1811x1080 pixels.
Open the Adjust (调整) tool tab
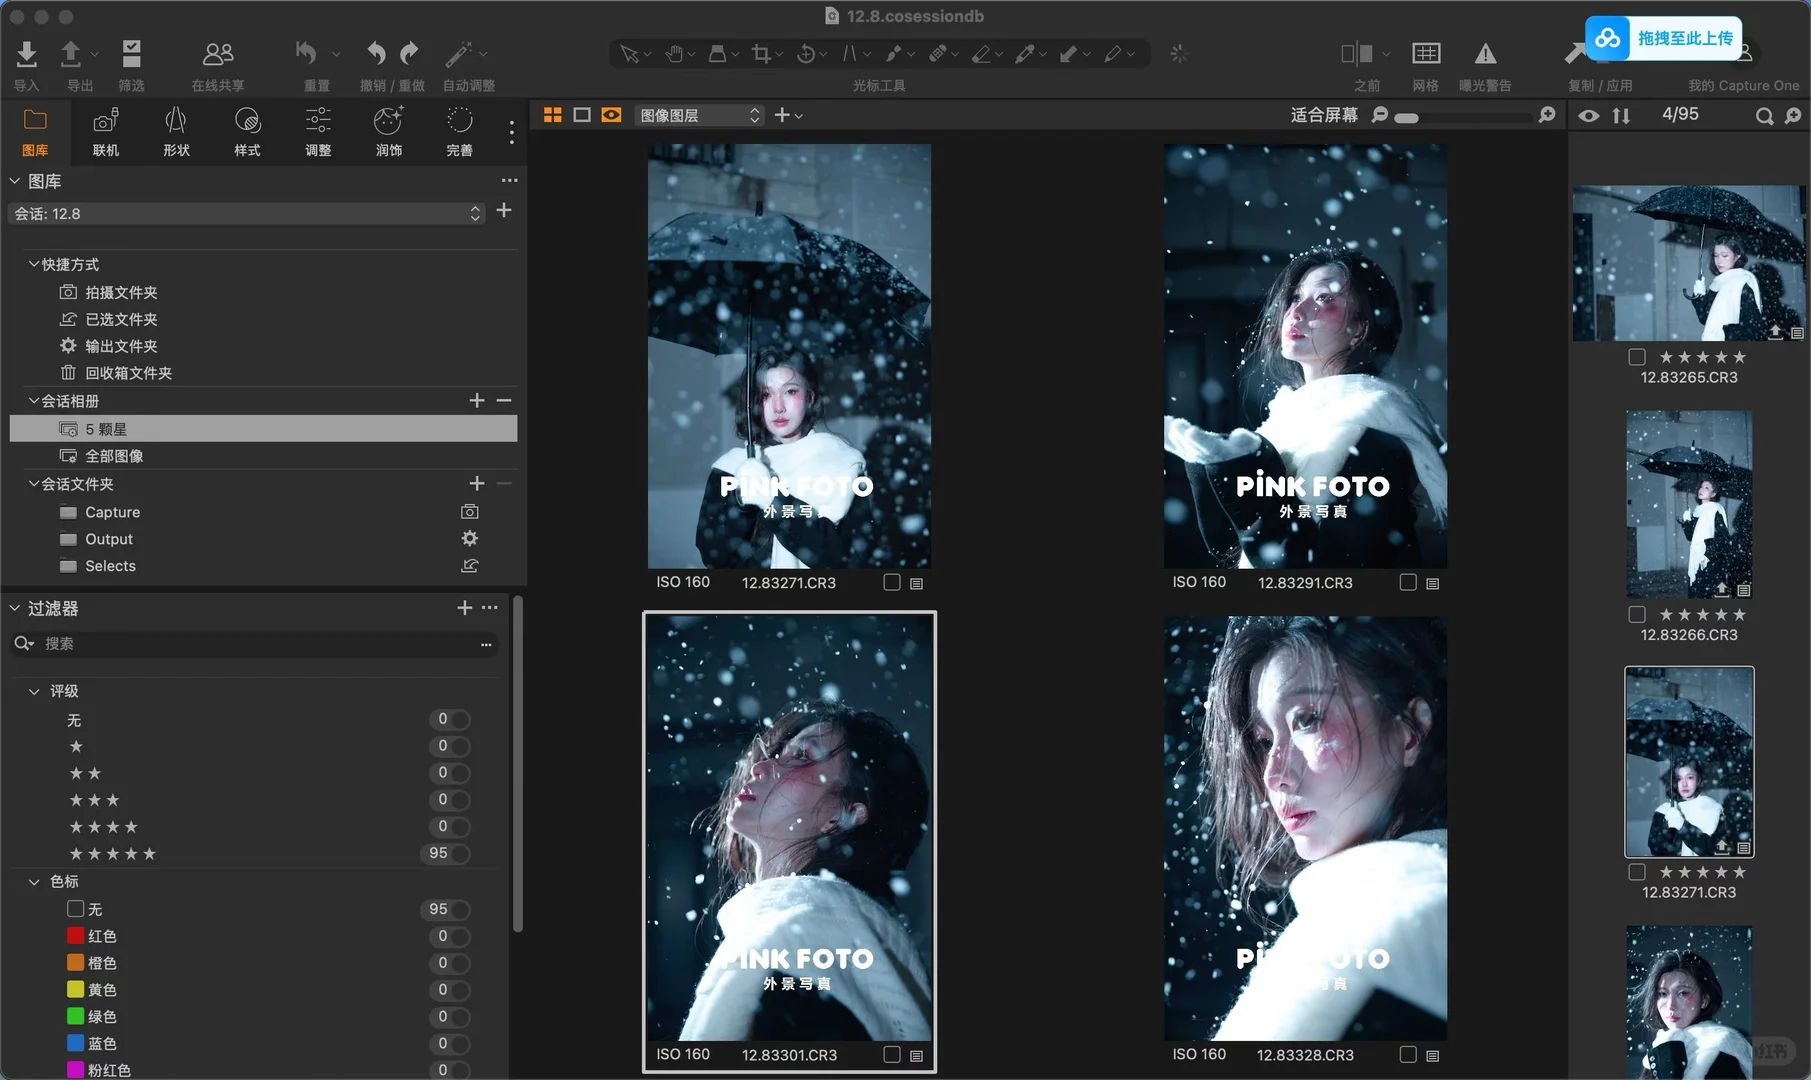click(x=318, y=122)
